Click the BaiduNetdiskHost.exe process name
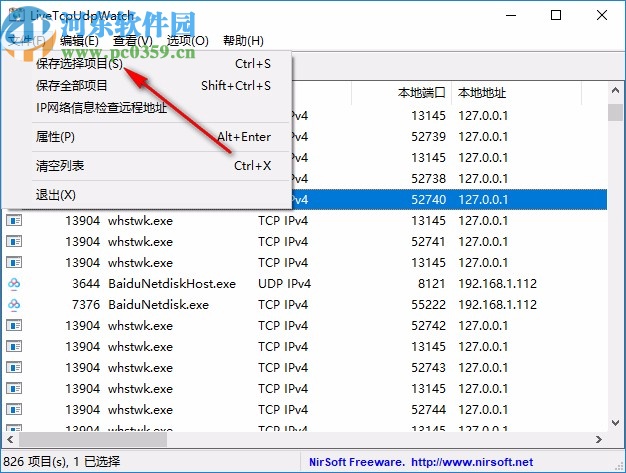Viewport: 626px width, 473px height. pos(172,284)
